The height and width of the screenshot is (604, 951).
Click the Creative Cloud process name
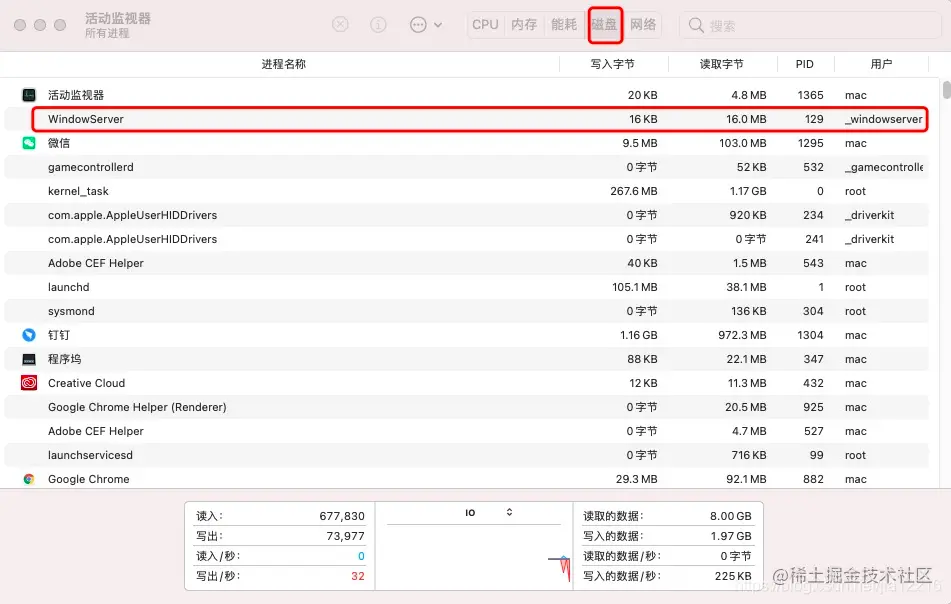[x=87, y=383]
